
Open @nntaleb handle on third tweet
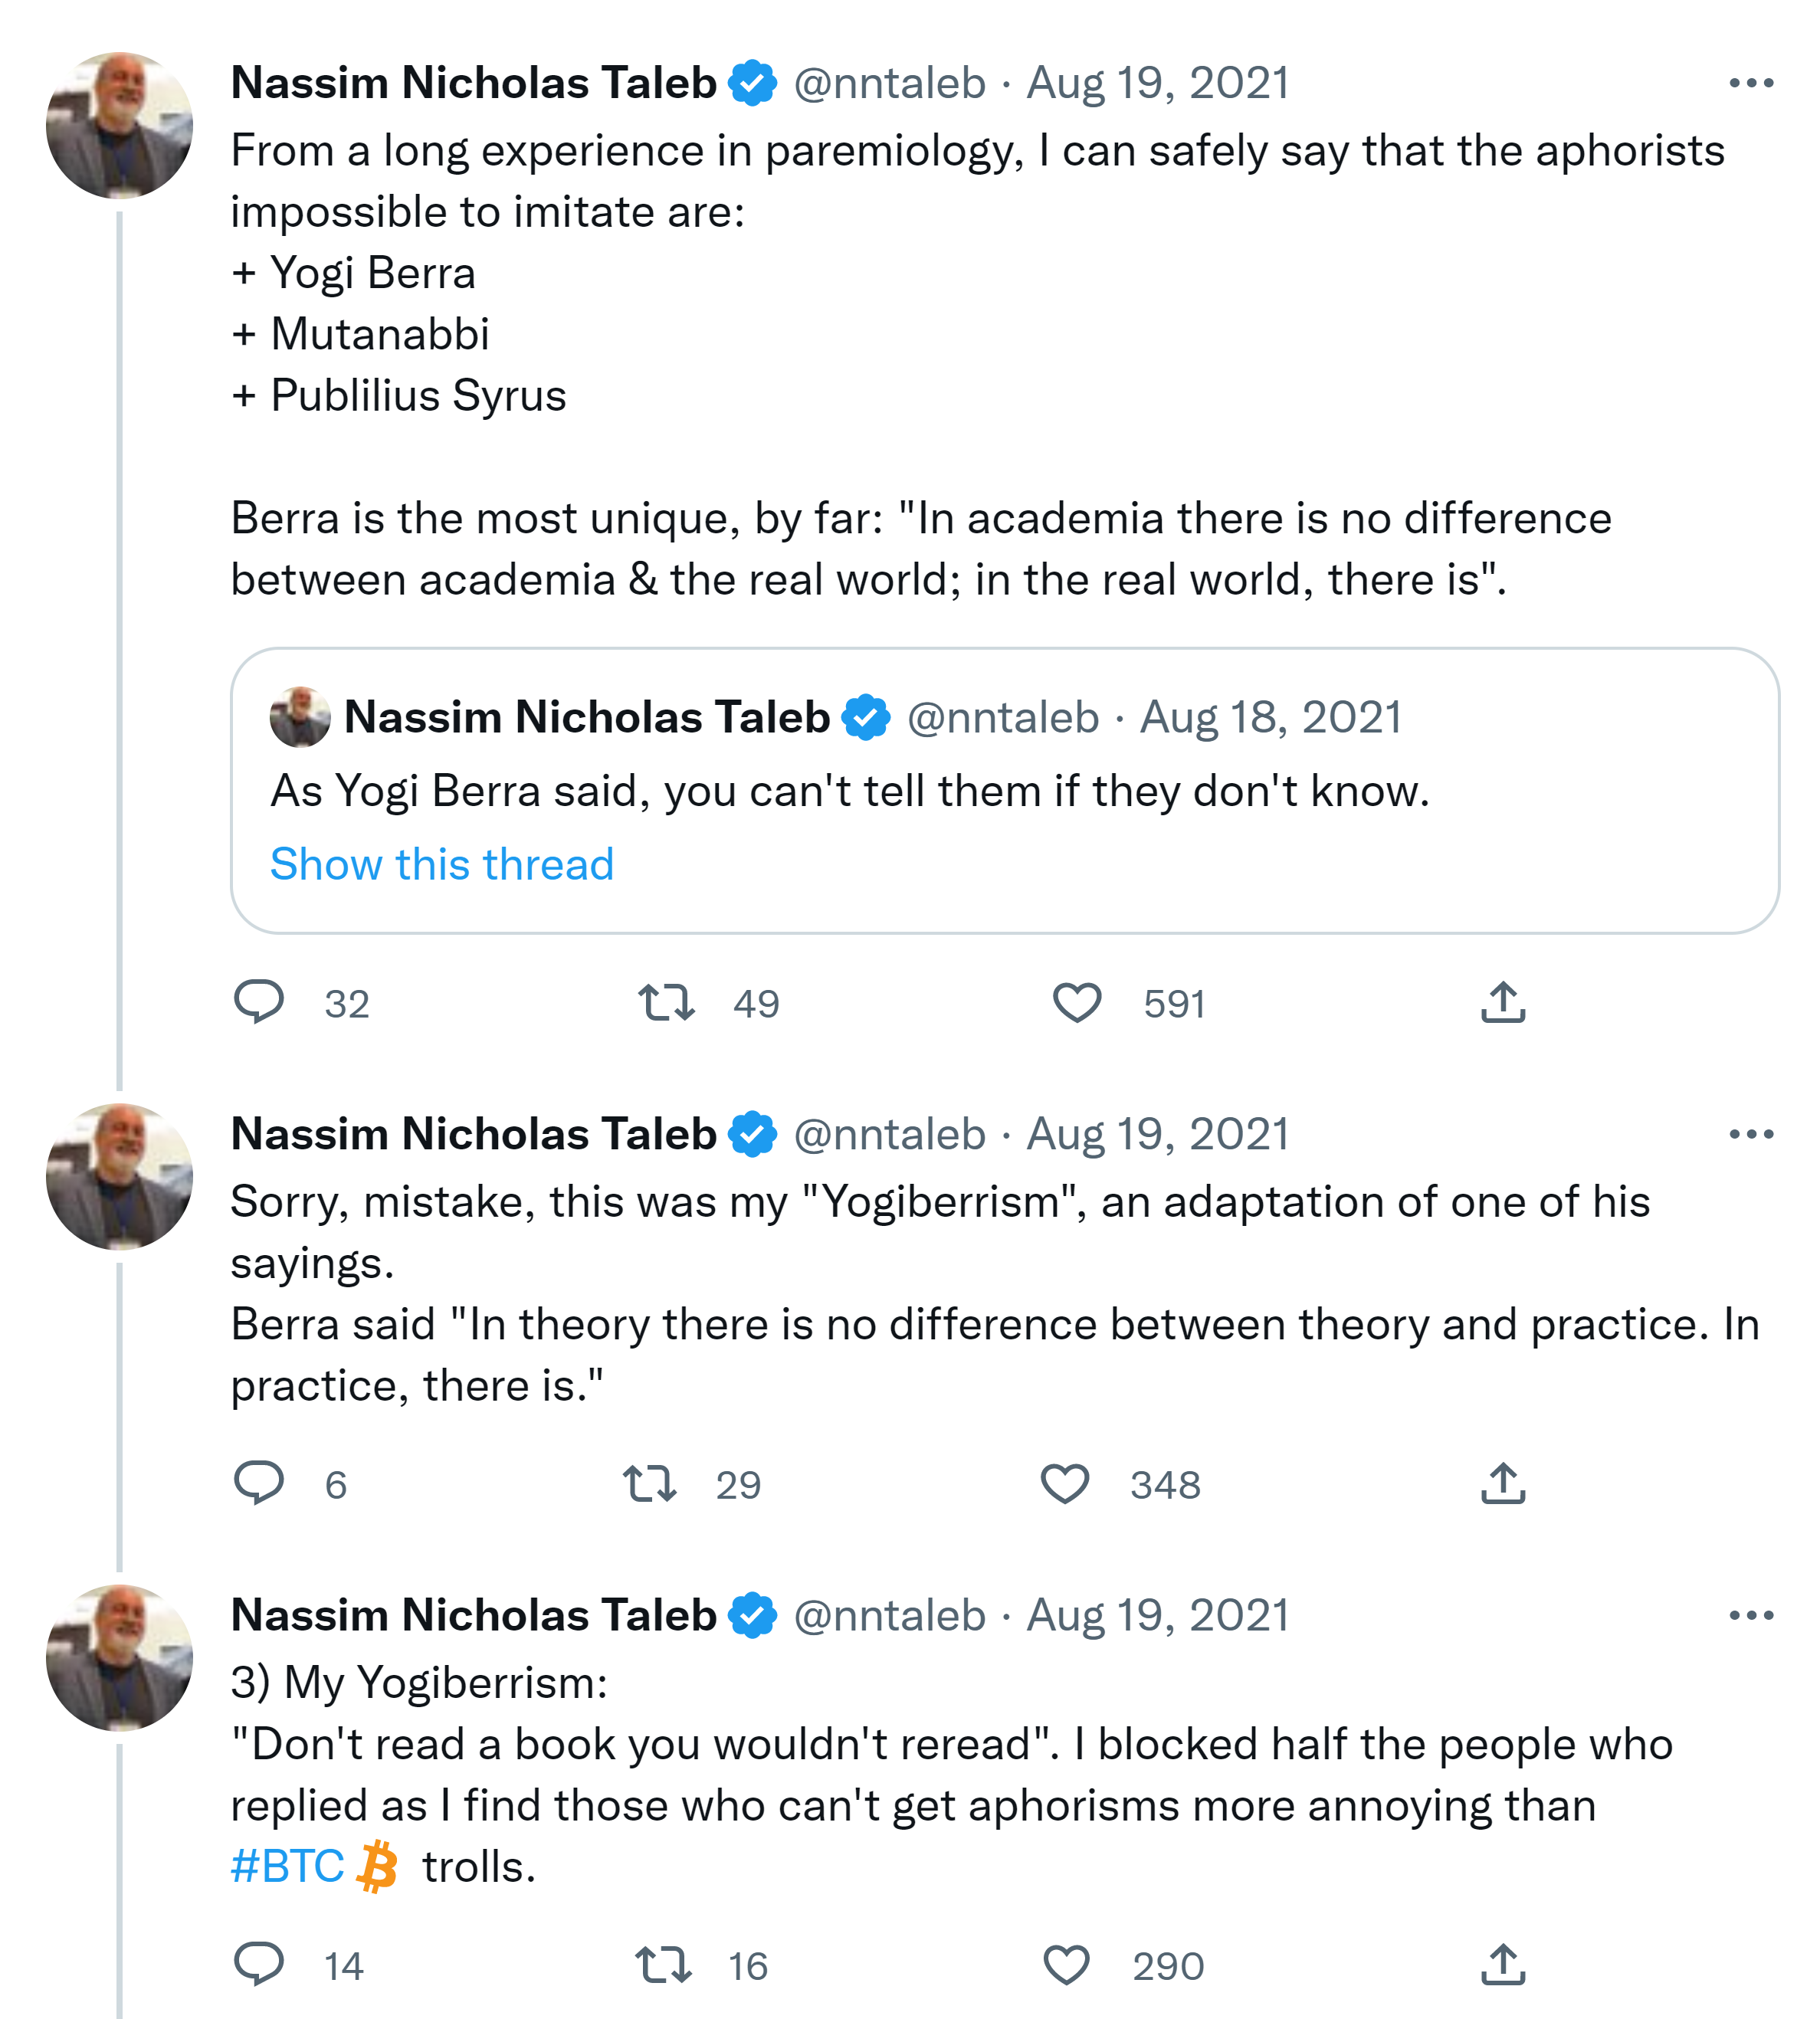pyautogui.click(x=889, y=1616)
